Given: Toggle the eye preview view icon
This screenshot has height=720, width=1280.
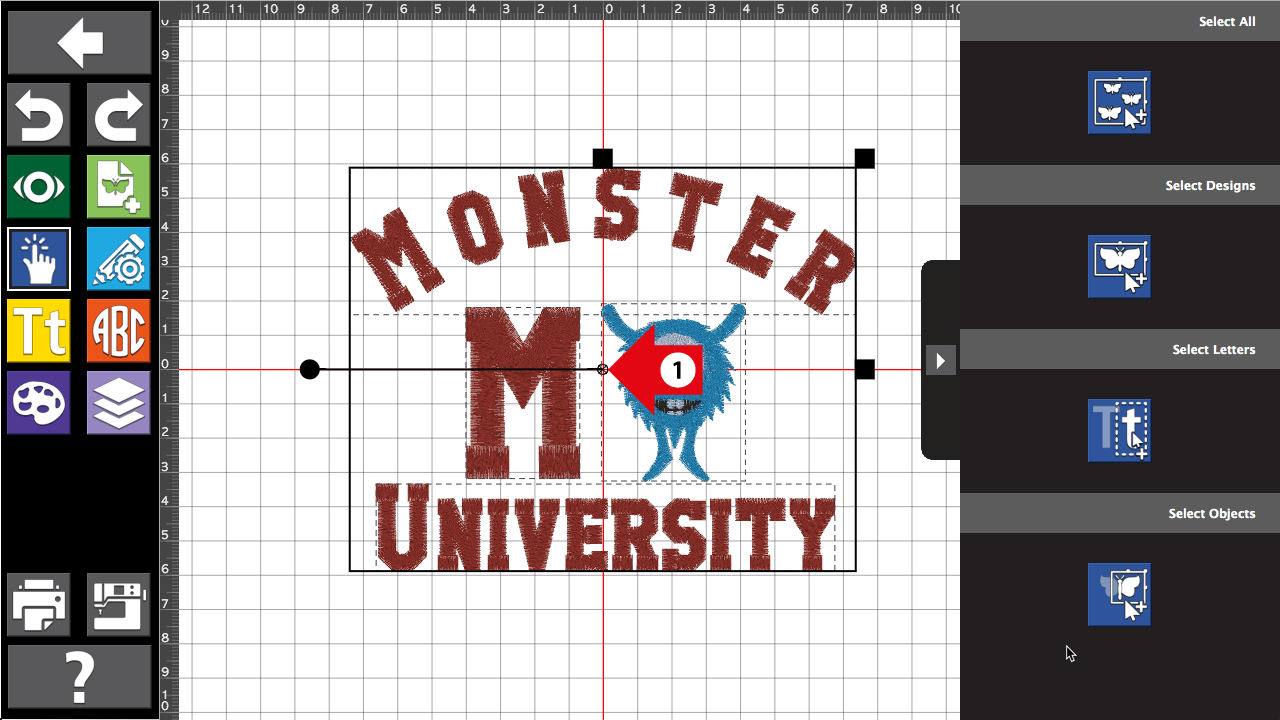Looking at the screenshot, I should coord(39,187).
